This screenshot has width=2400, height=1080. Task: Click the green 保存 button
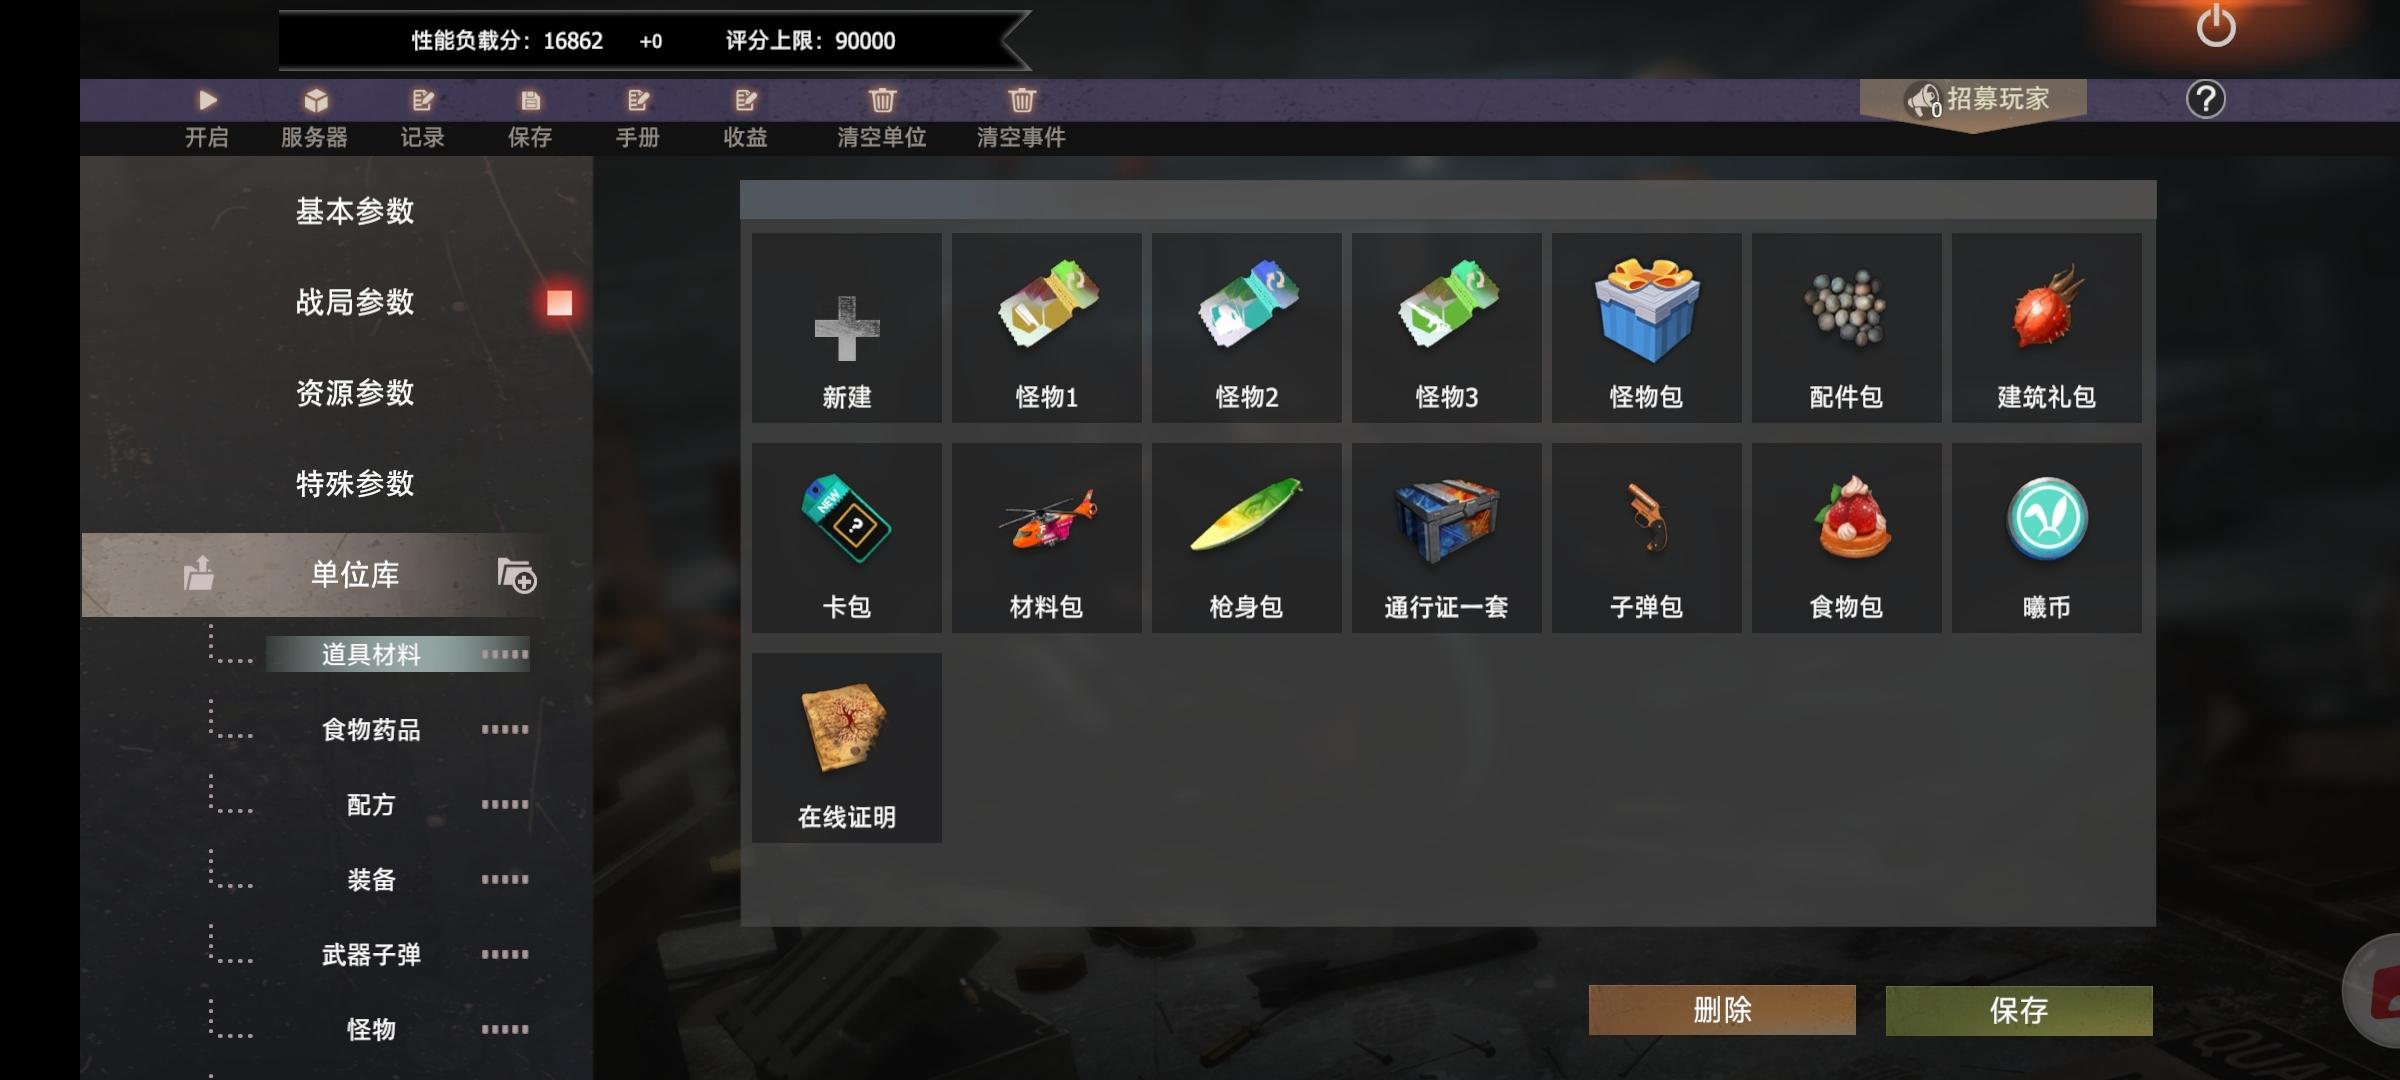(2019, 1010)
